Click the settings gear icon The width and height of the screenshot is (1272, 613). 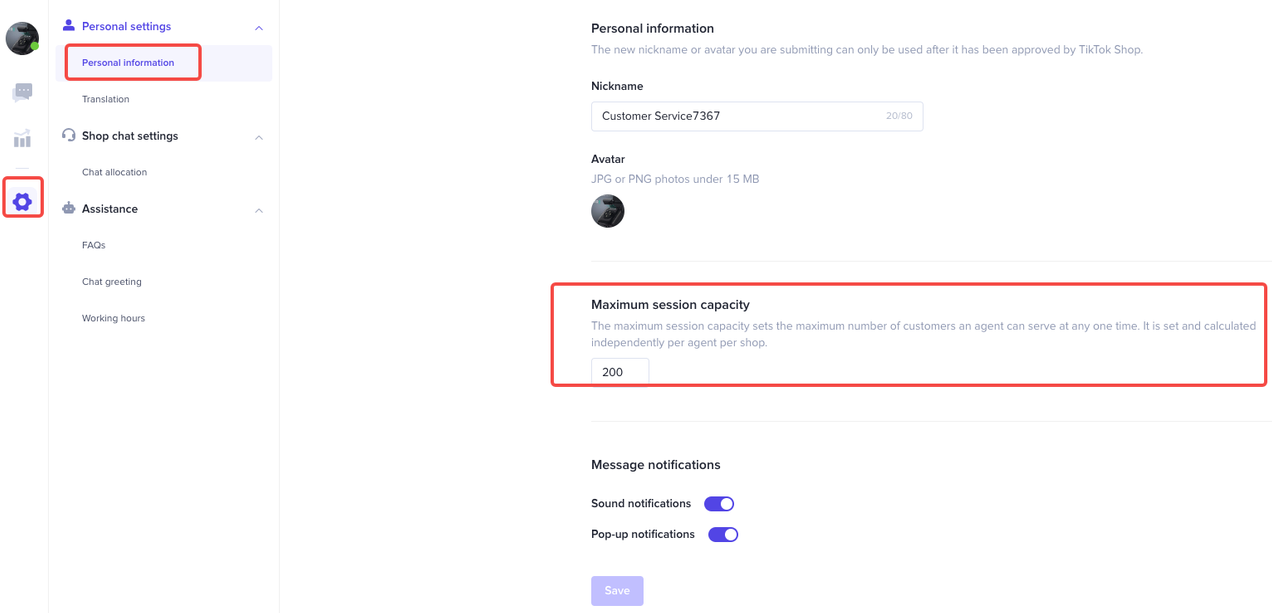click(22, 201)
